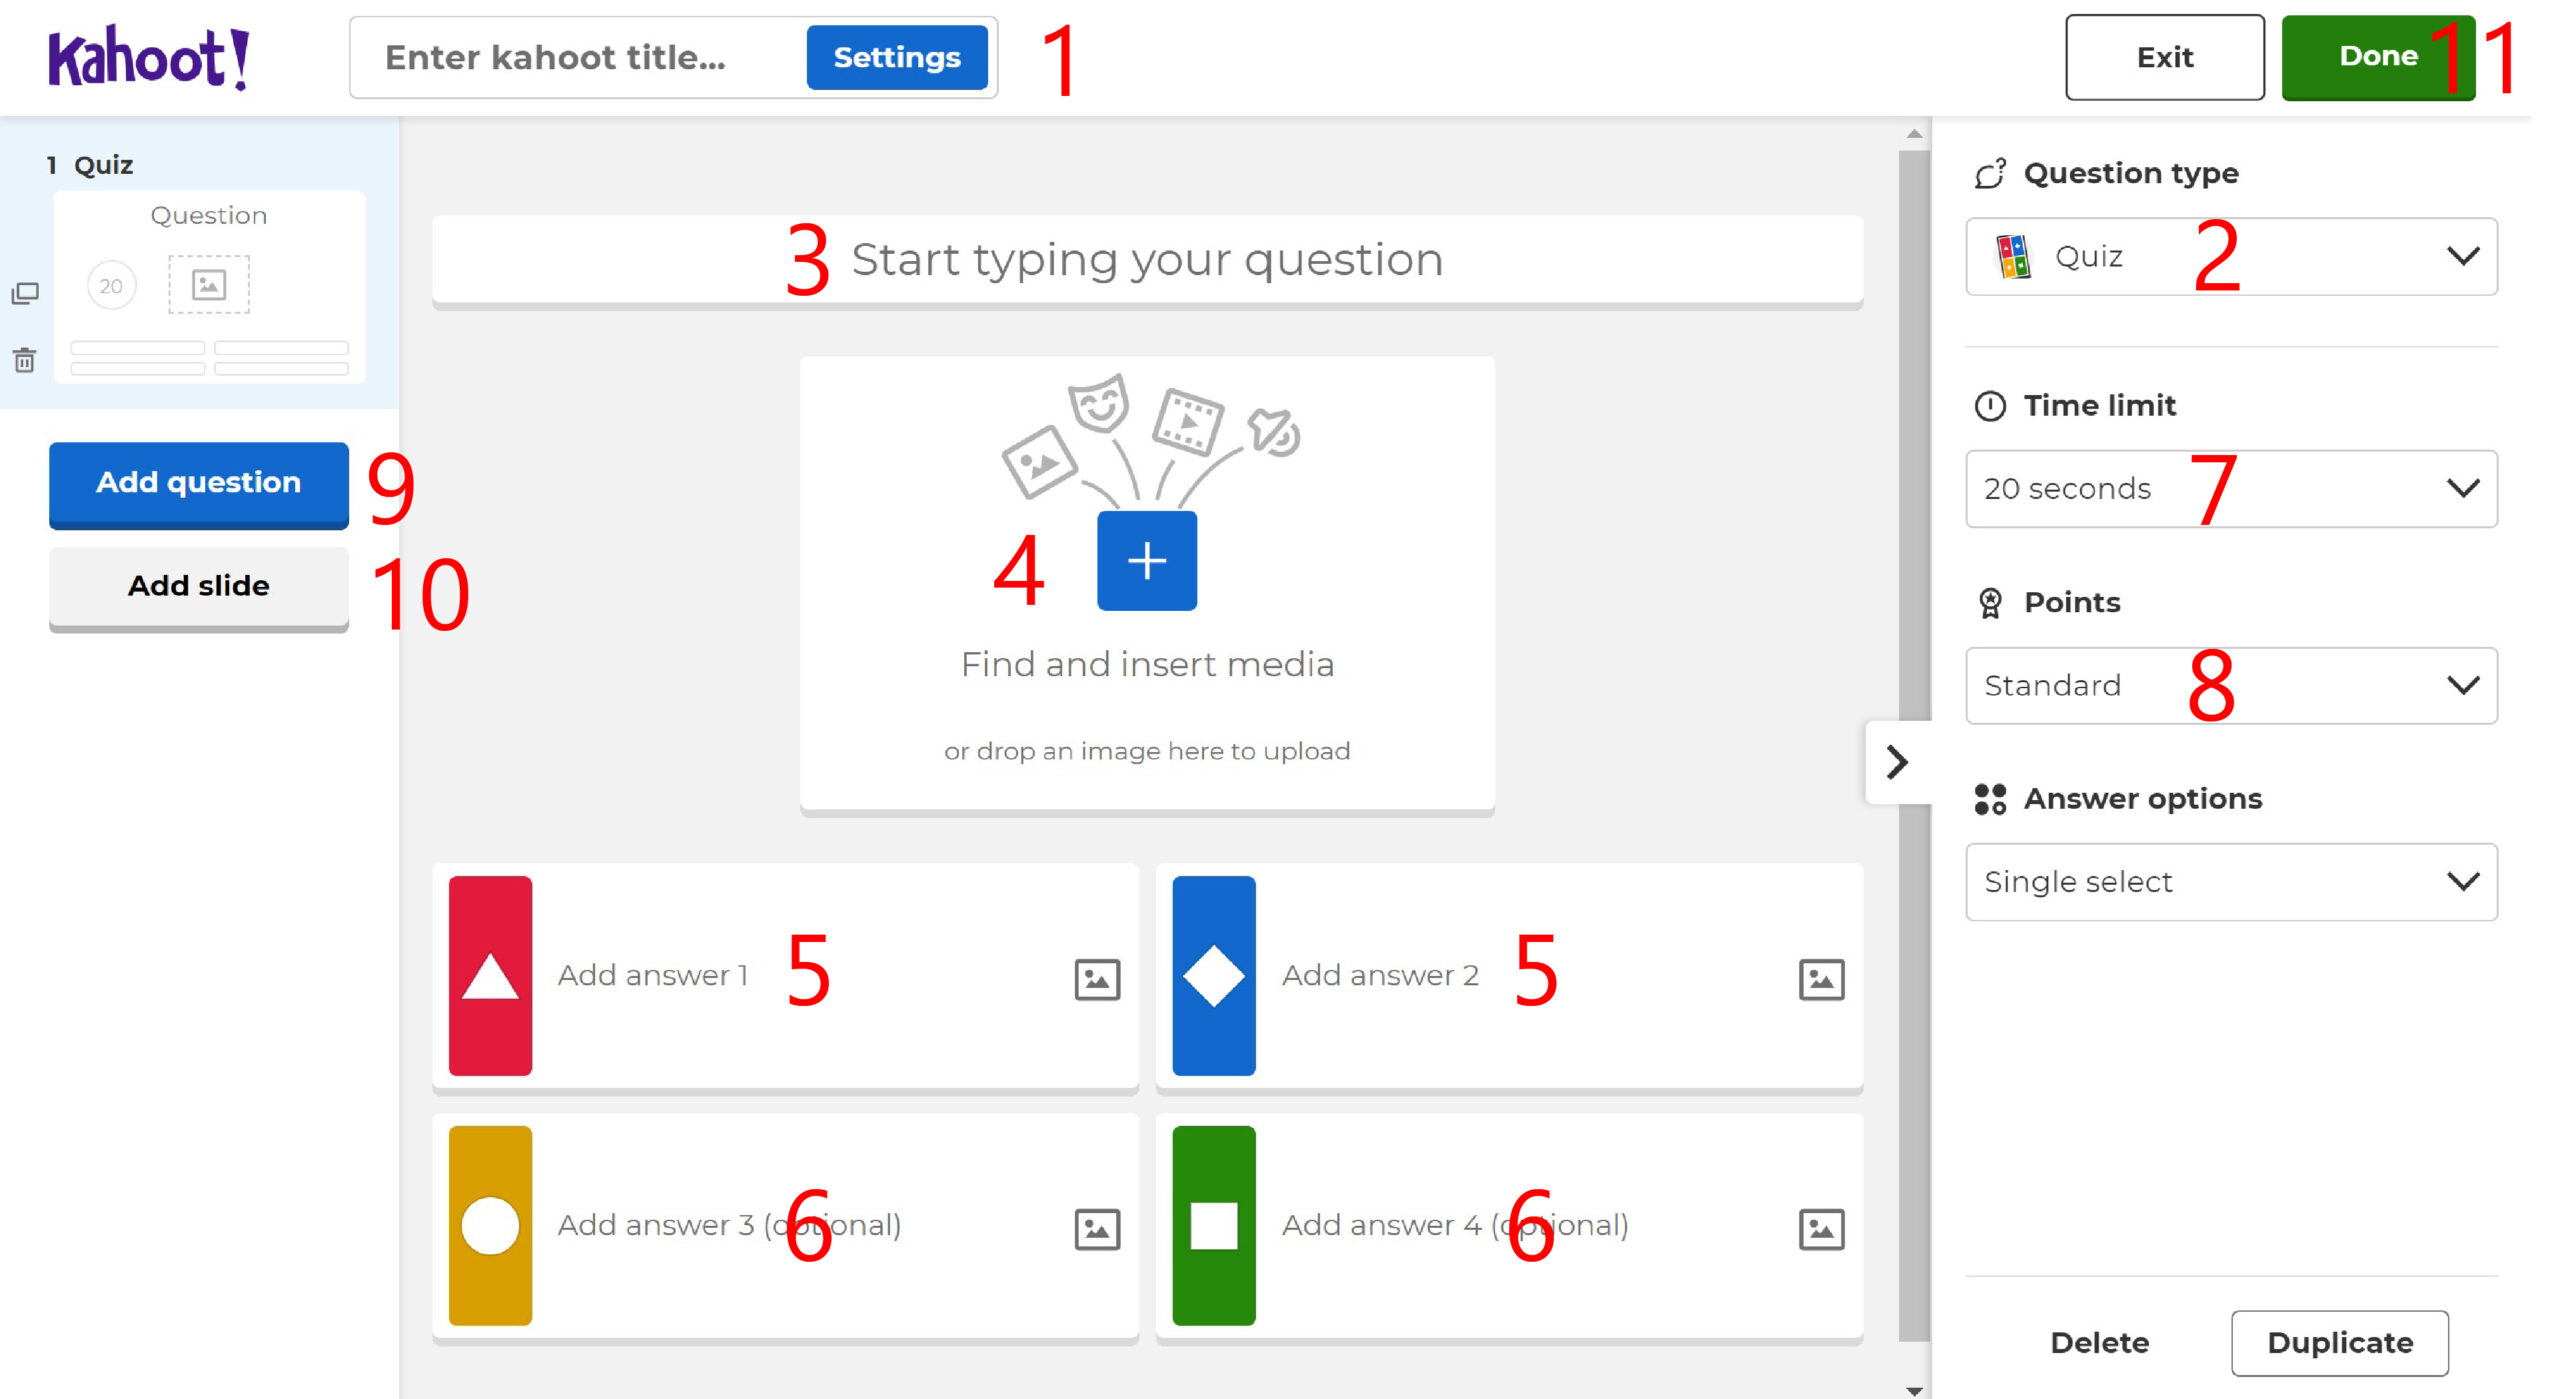Open the Answer options dropdown
2560x1399 pixels.
pyautogui.click(x=2231, y=882)
